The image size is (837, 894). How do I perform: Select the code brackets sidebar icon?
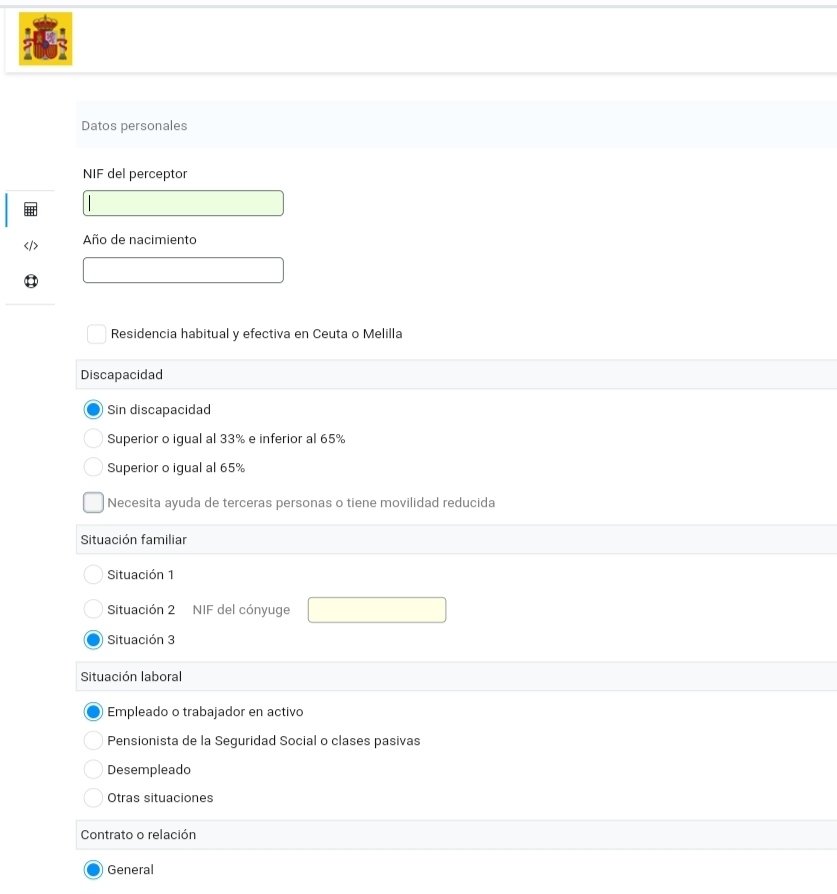point(31,246)
